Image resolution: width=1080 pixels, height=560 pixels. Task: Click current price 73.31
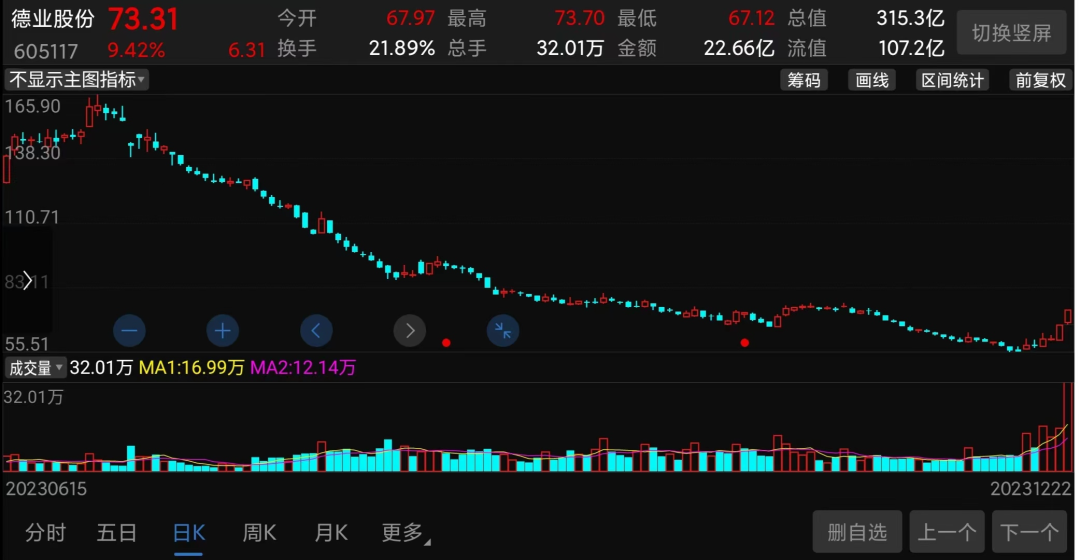(143, 19)
